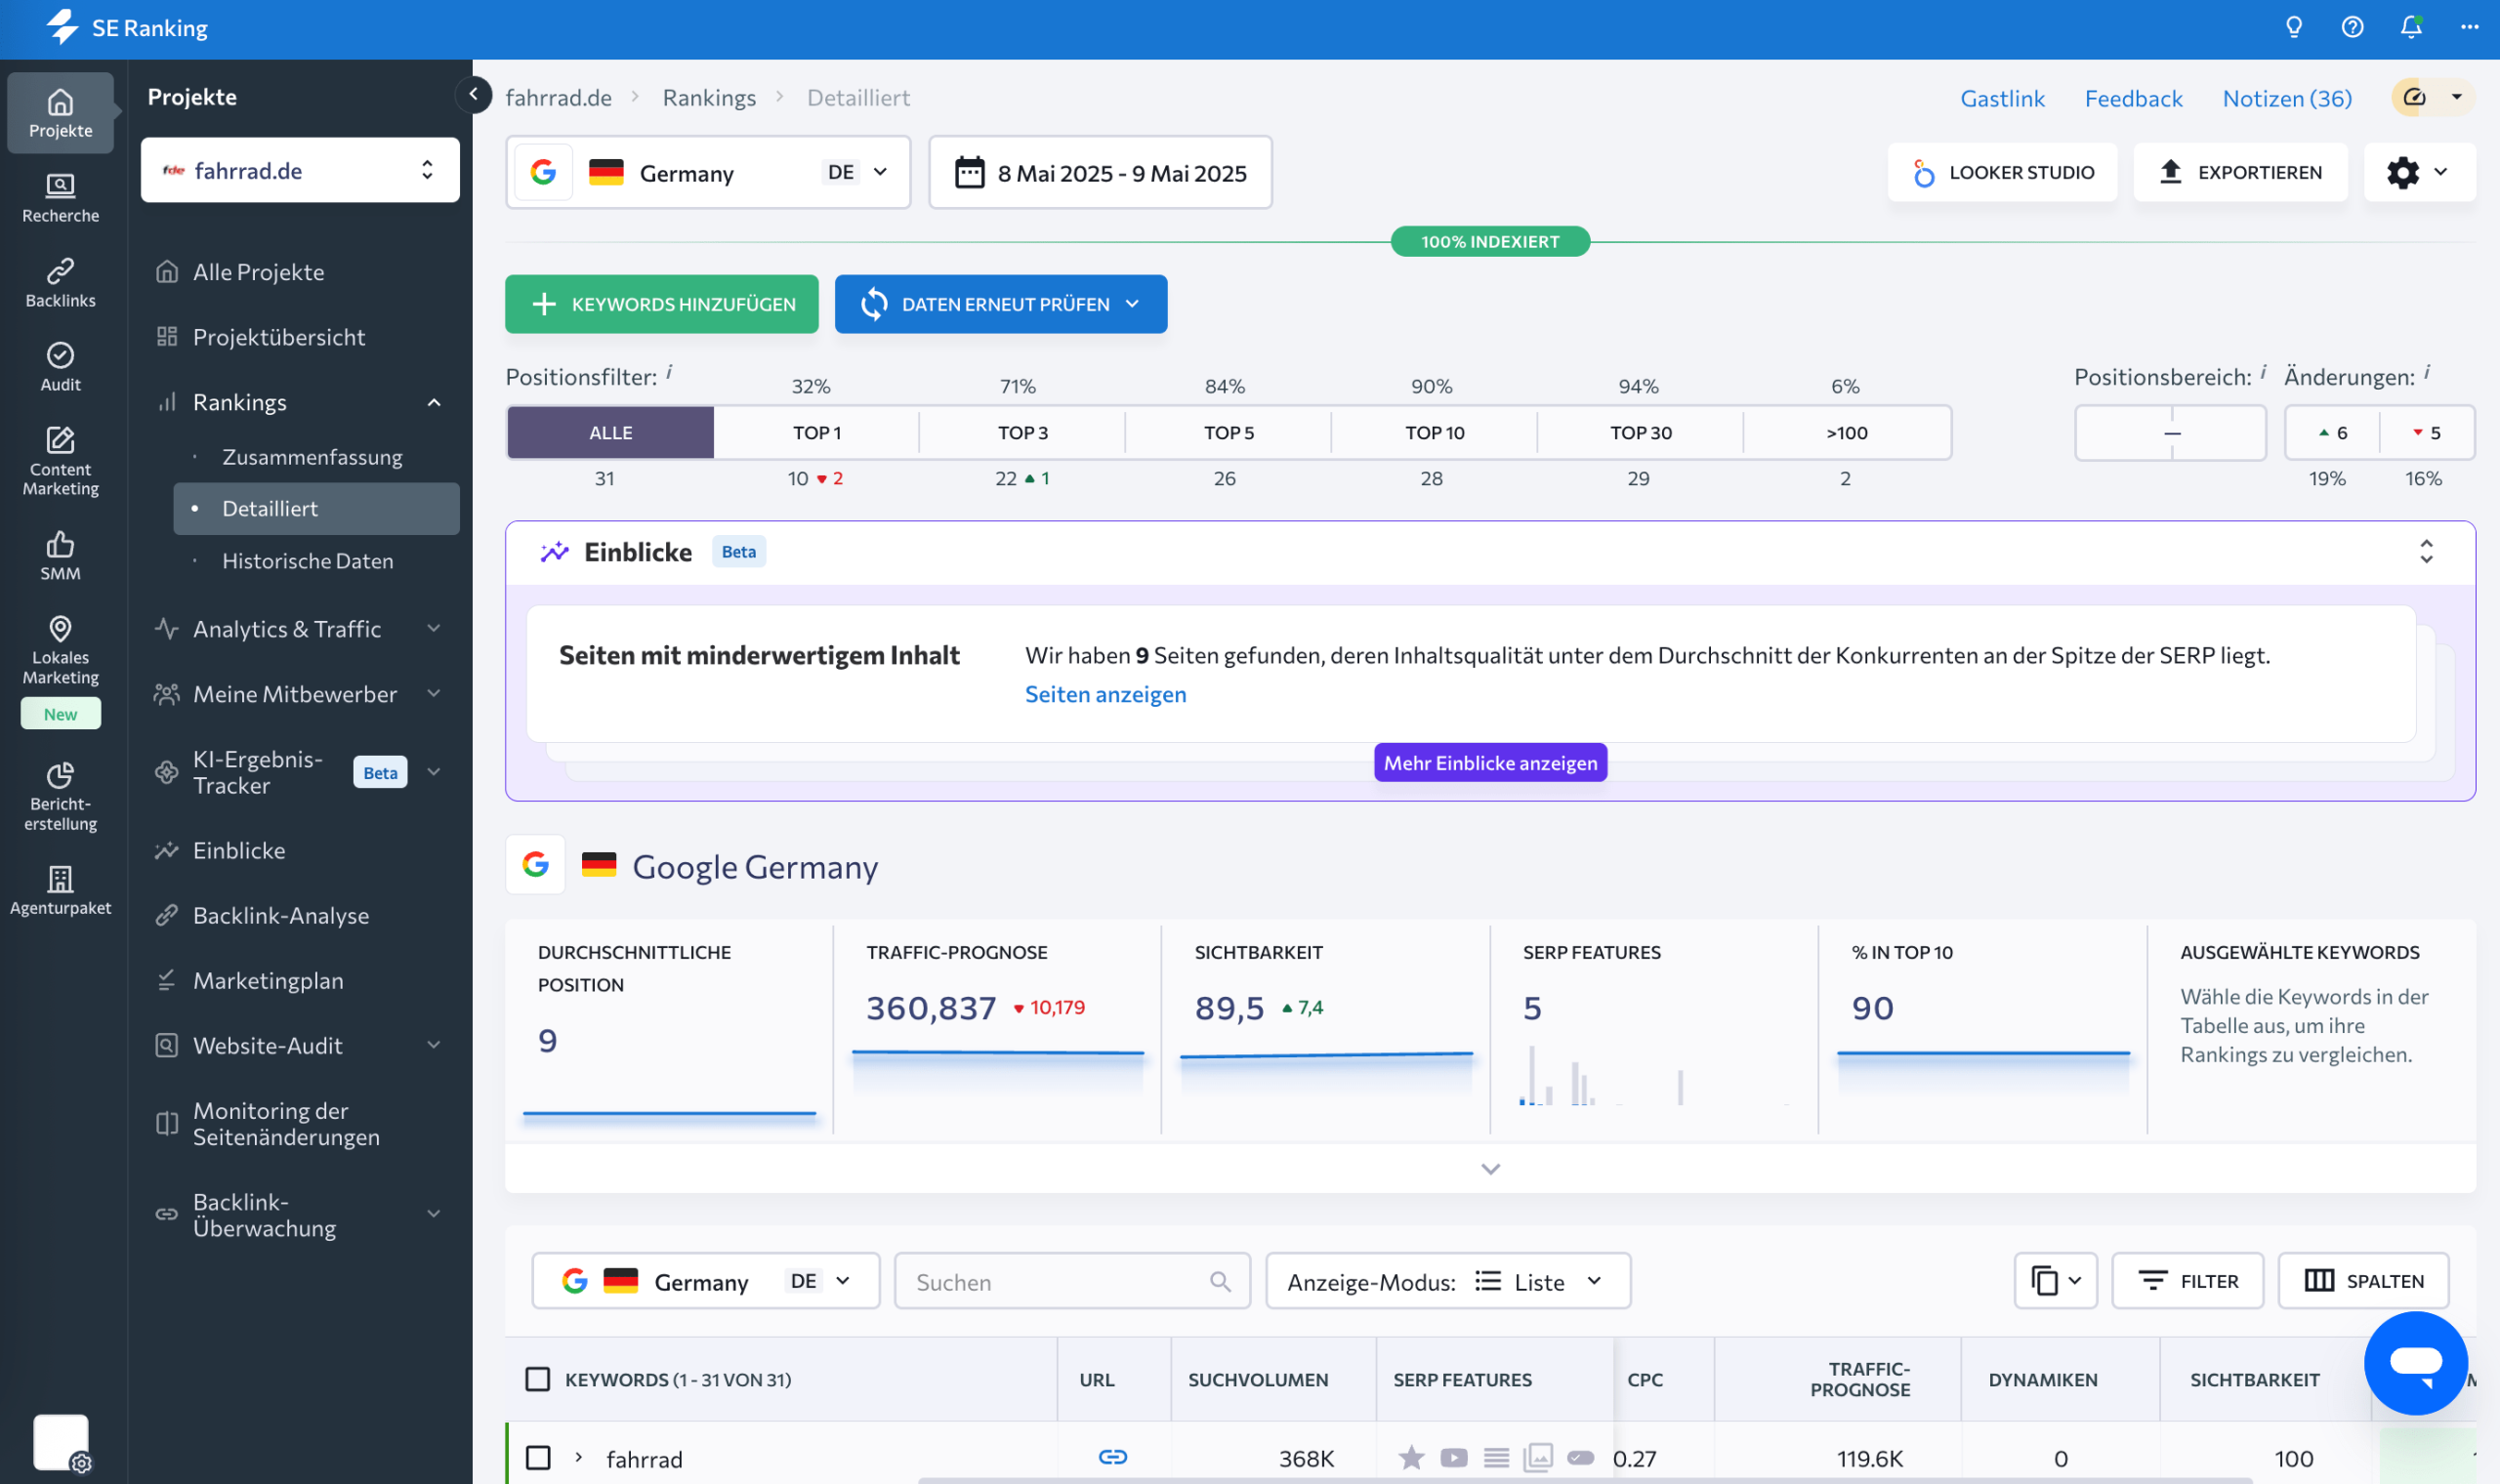
Task: Expand the summary cards chevron
Action: click(1490, 1168)
